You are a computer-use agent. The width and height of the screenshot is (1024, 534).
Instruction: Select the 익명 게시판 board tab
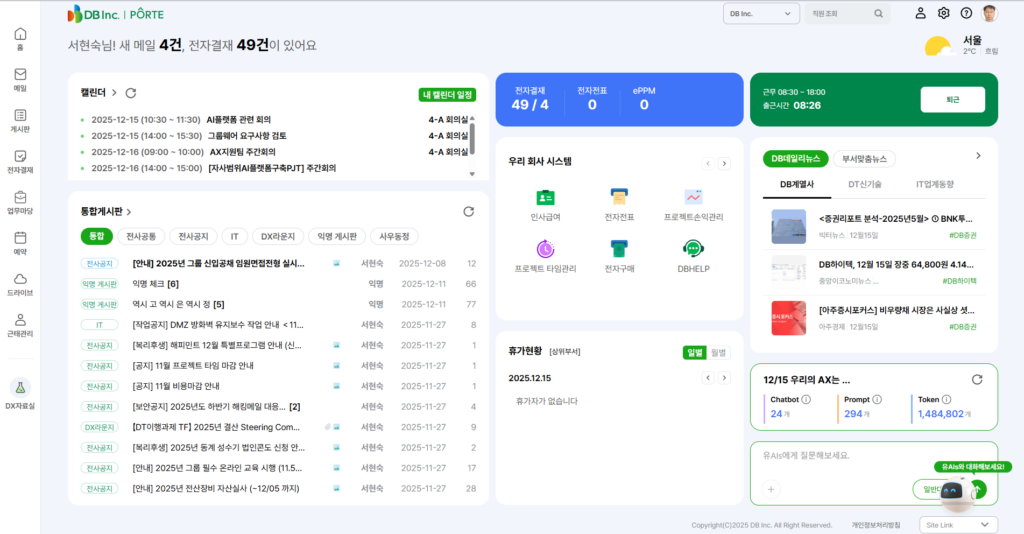coord(336,236)
